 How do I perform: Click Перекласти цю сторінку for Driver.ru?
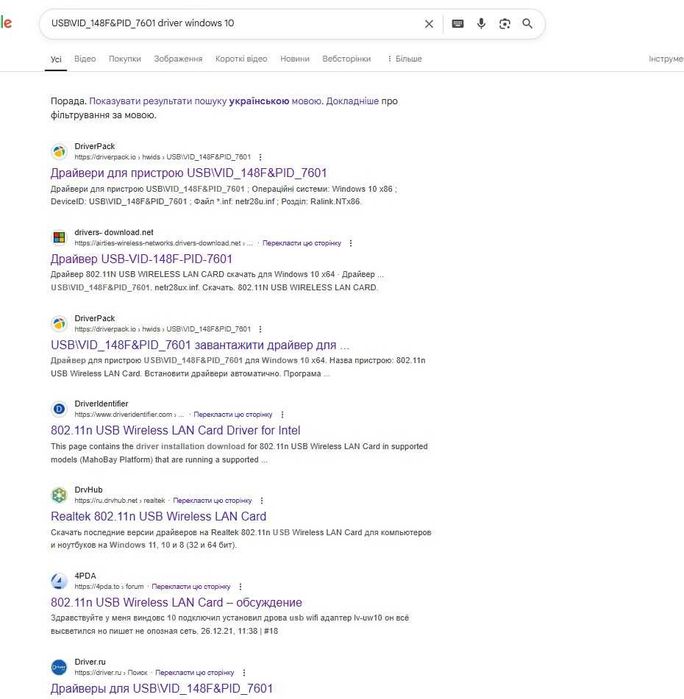pos(194,673)
